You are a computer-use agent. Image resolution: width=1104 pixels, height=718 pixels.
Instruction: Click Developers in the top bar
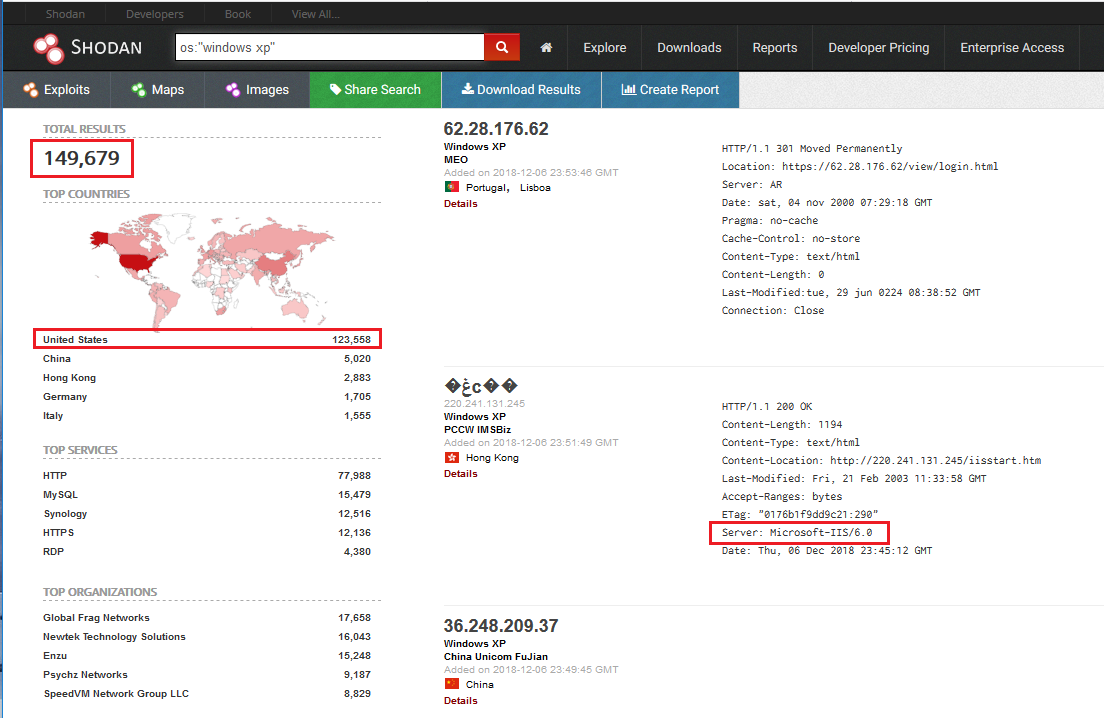tap(155, 14)
